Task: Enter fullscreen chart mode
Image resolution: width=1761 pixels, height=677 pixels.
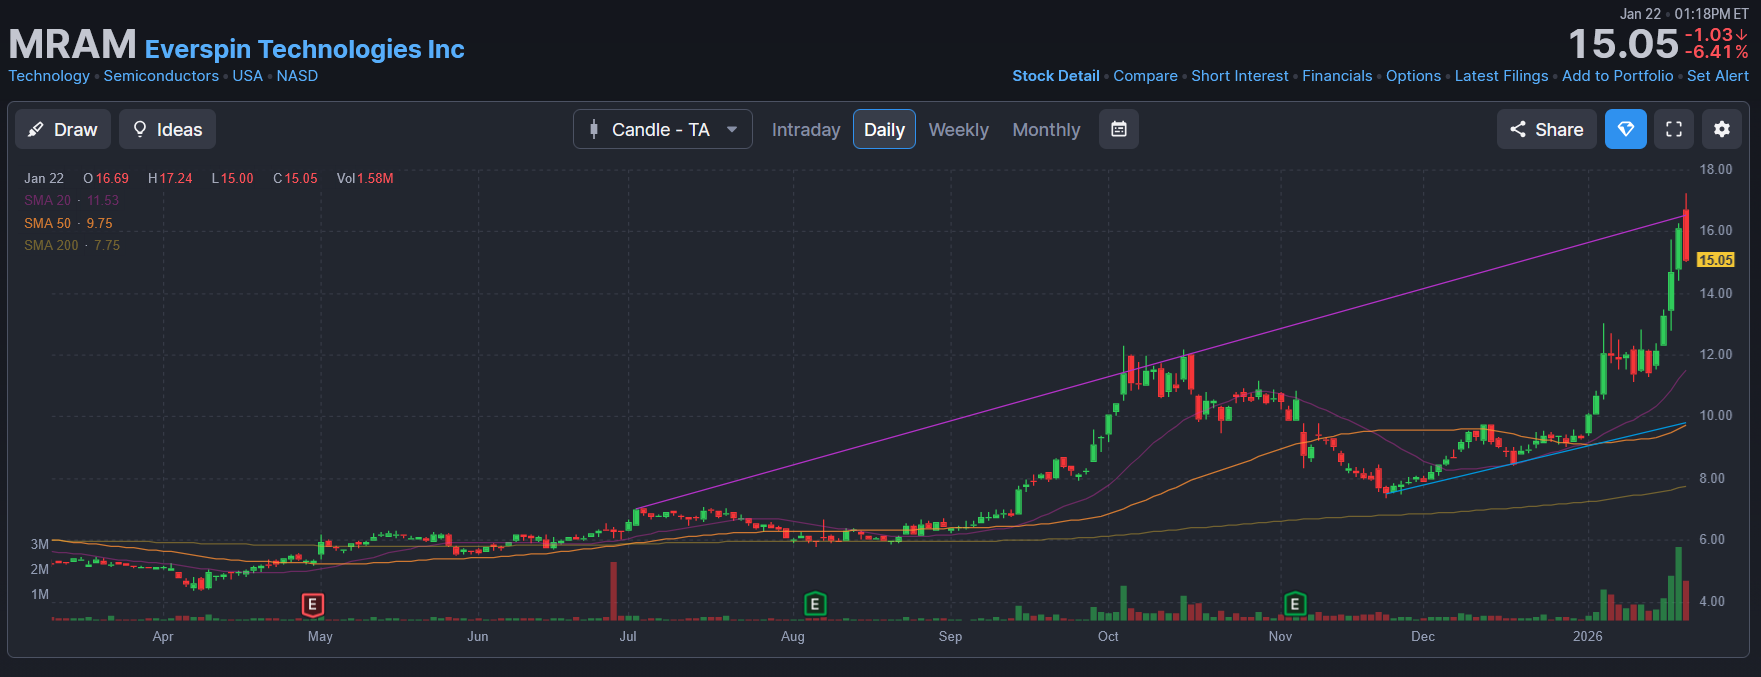Action: (1674, 129)
